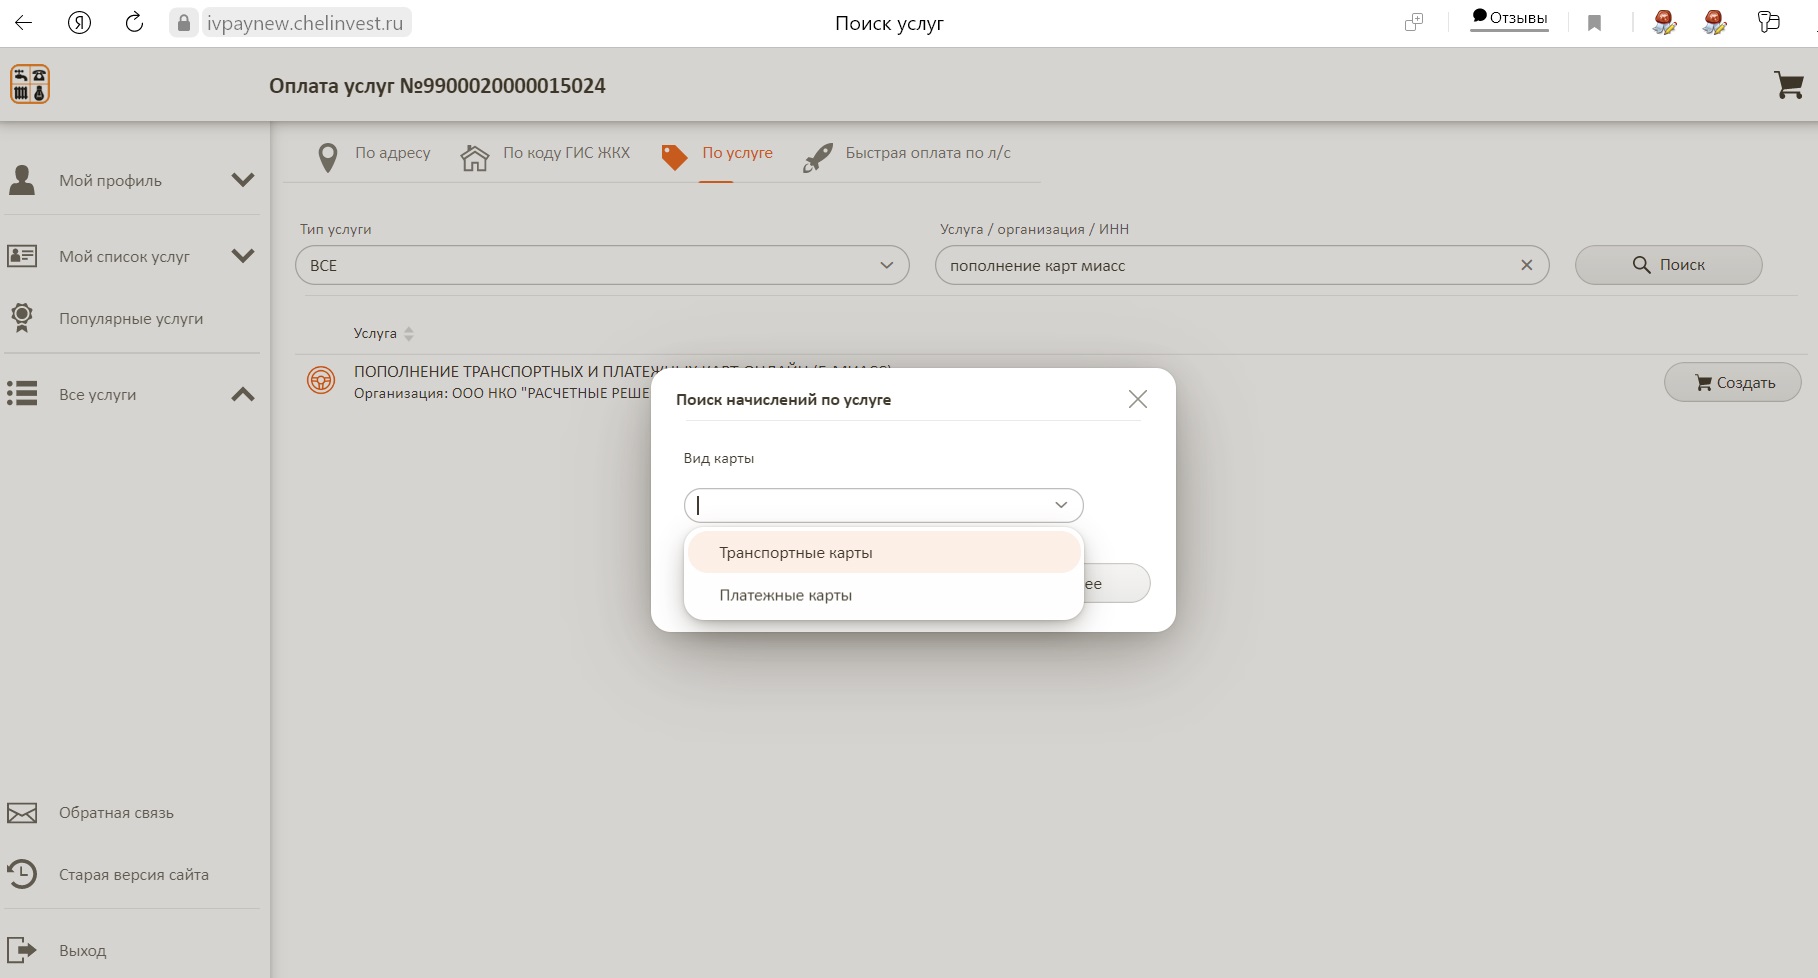Click the second mushroom extension icon
The width and height of the screenshot is (1818, 978).
(x=1714, y=22)
